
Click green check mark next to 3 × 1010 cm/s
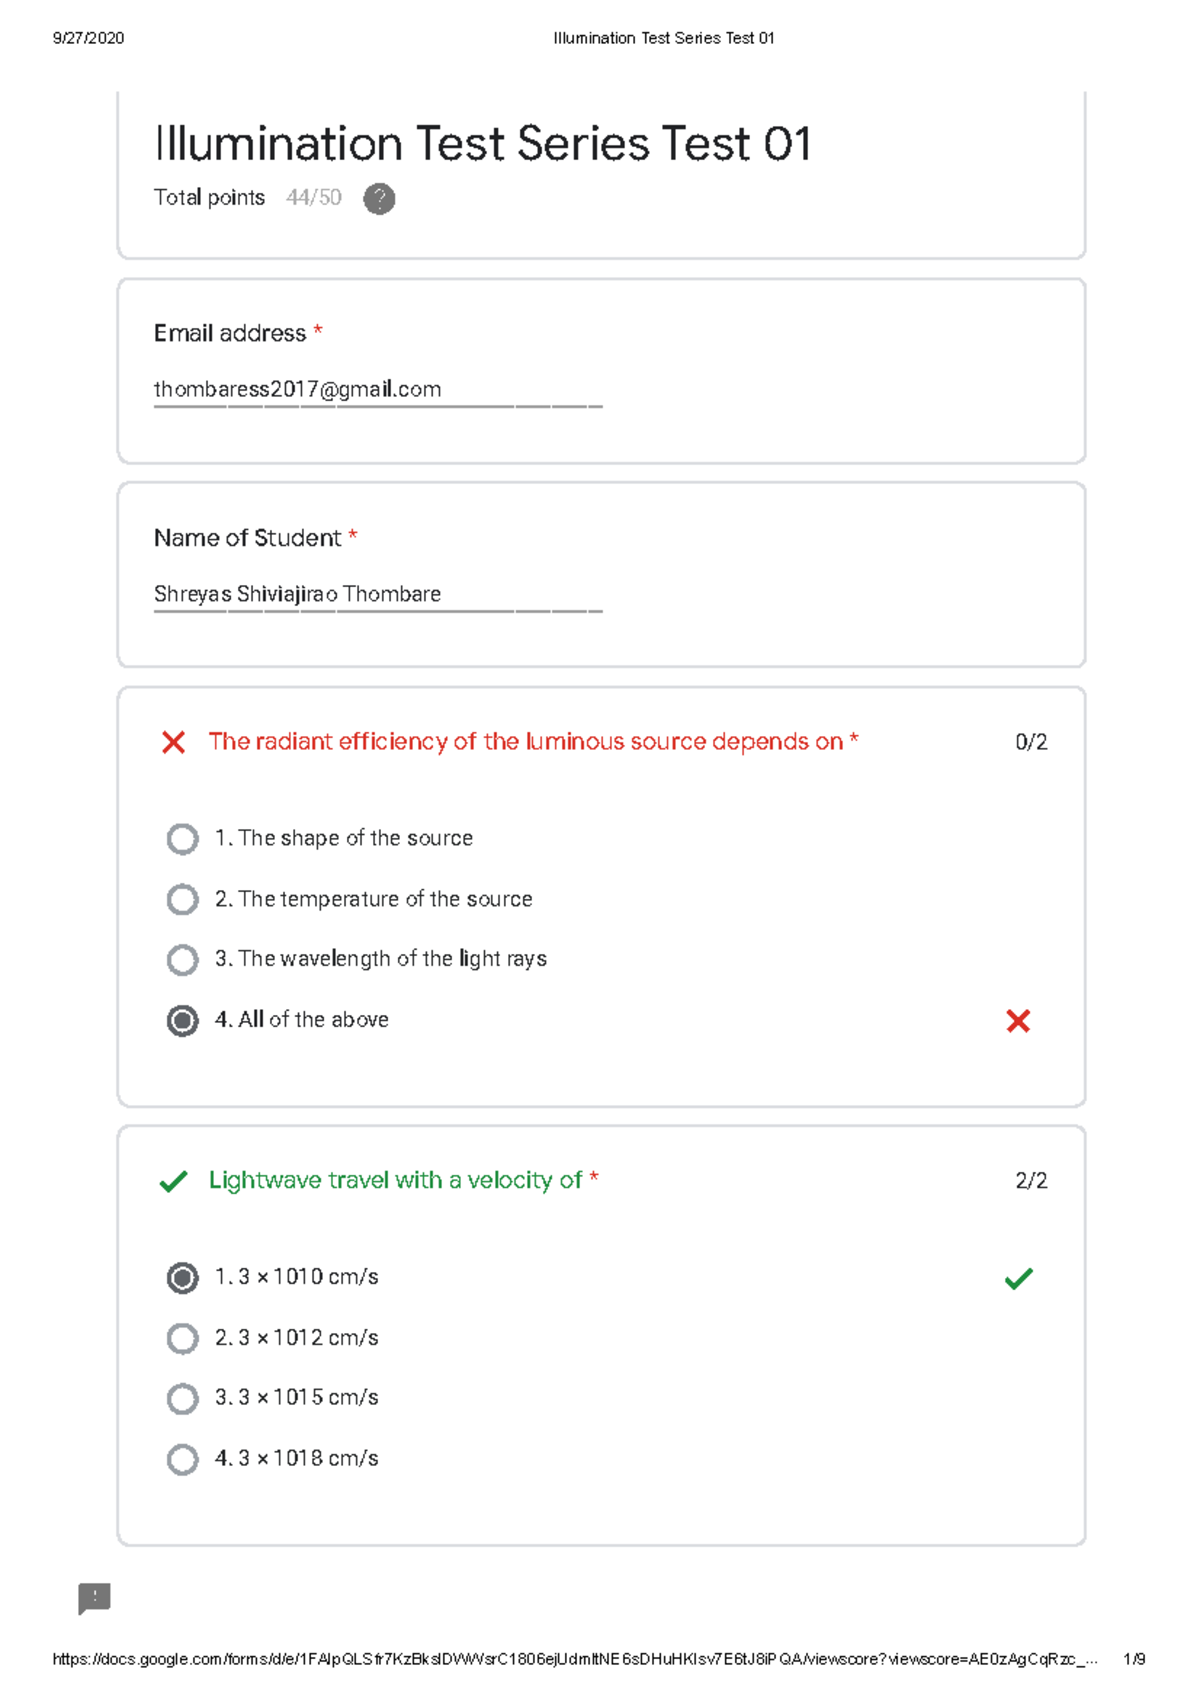click(1018, 1278)
